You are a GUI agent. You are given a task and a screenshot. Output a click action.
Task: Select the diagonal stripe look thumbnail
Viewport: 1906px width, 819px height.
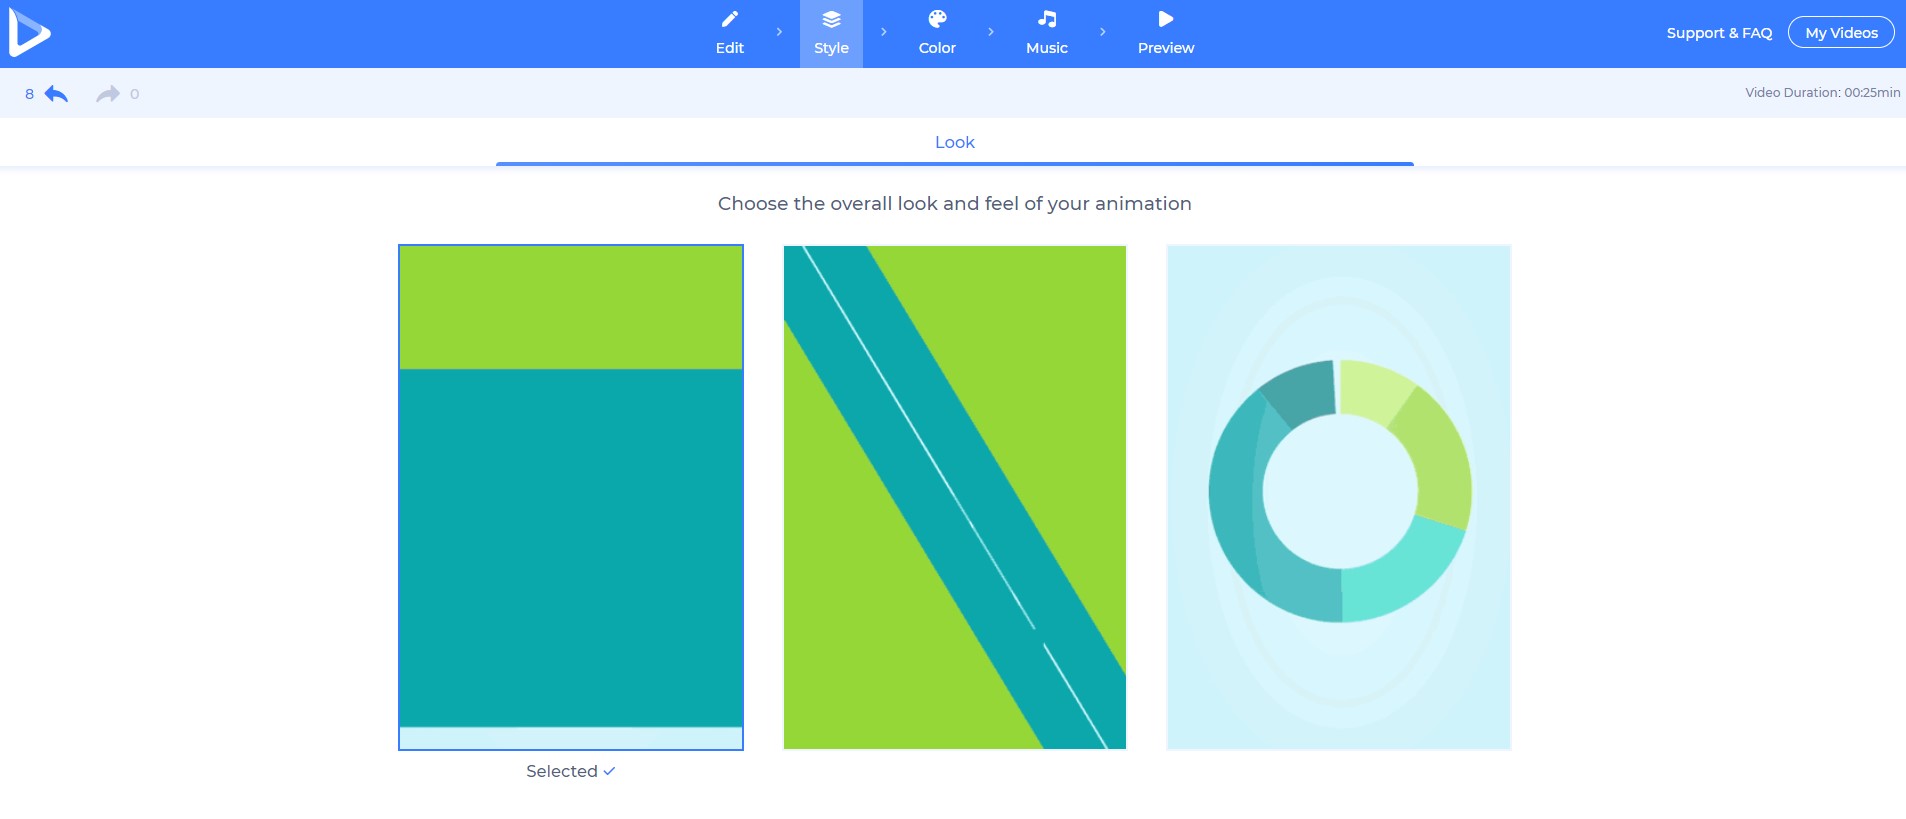954,497
